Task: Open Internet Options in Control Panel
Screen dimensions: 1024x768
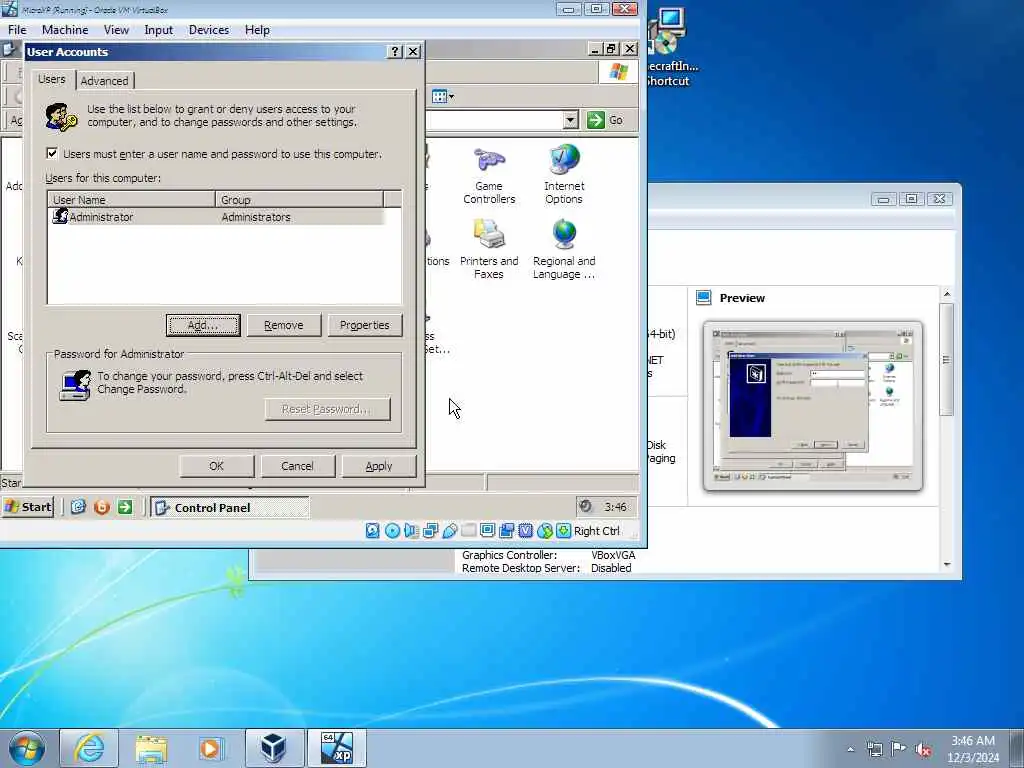Action: pos(564,175)
